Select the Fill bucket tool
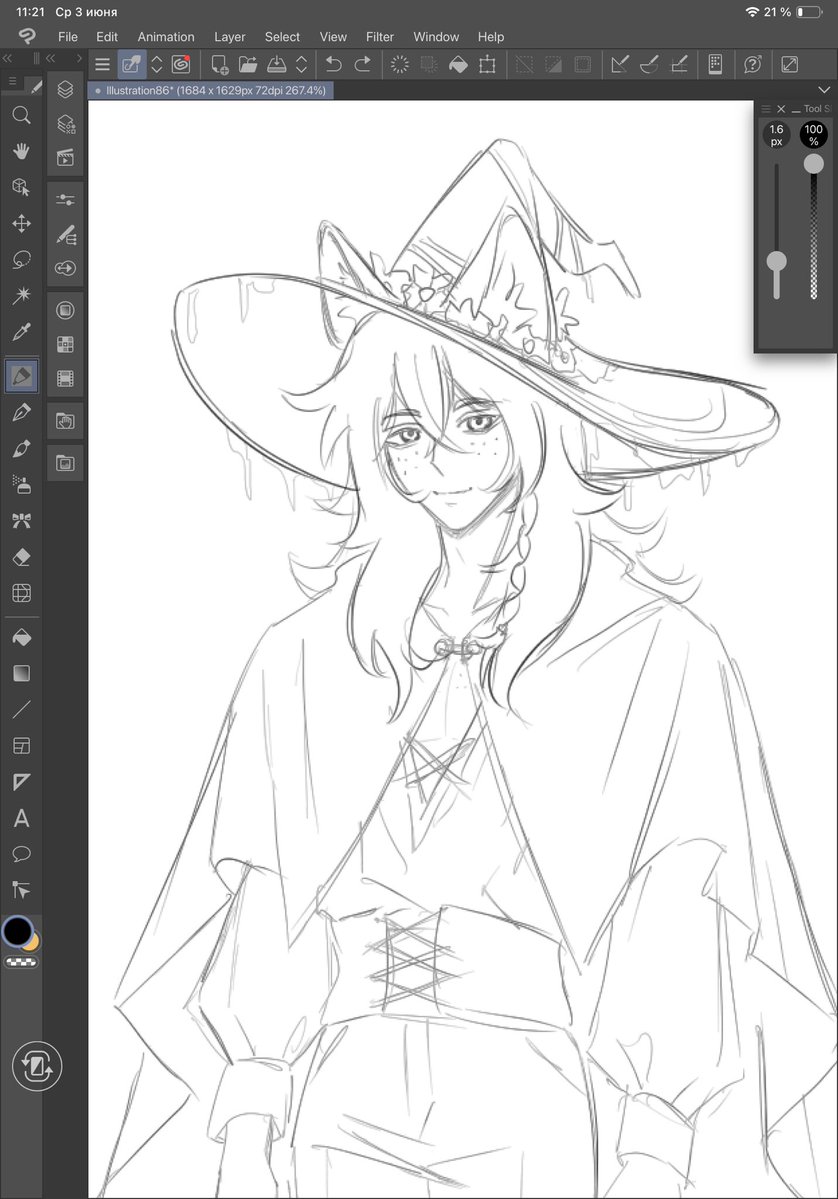The image size is (838, 1199). (x=21, y=637)
